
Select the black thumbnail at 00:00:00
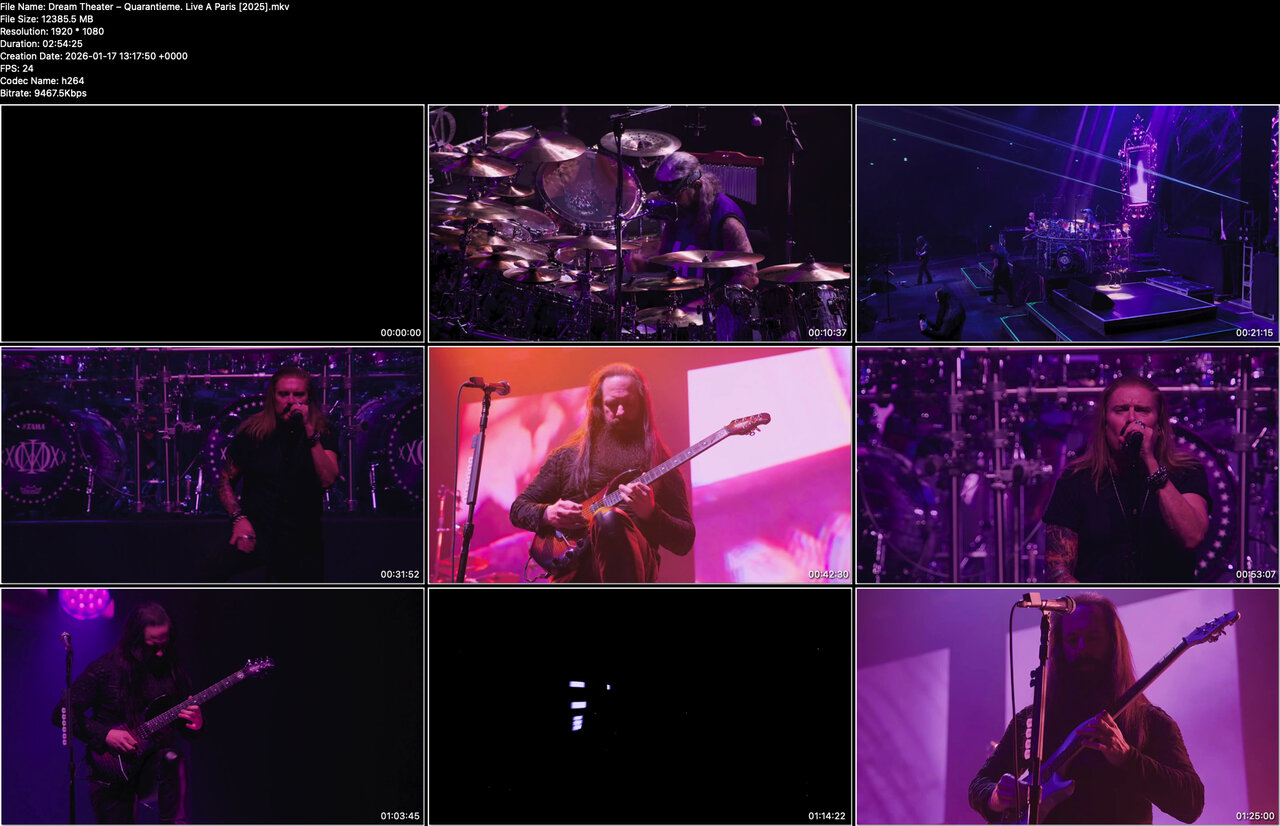point(212,223)
